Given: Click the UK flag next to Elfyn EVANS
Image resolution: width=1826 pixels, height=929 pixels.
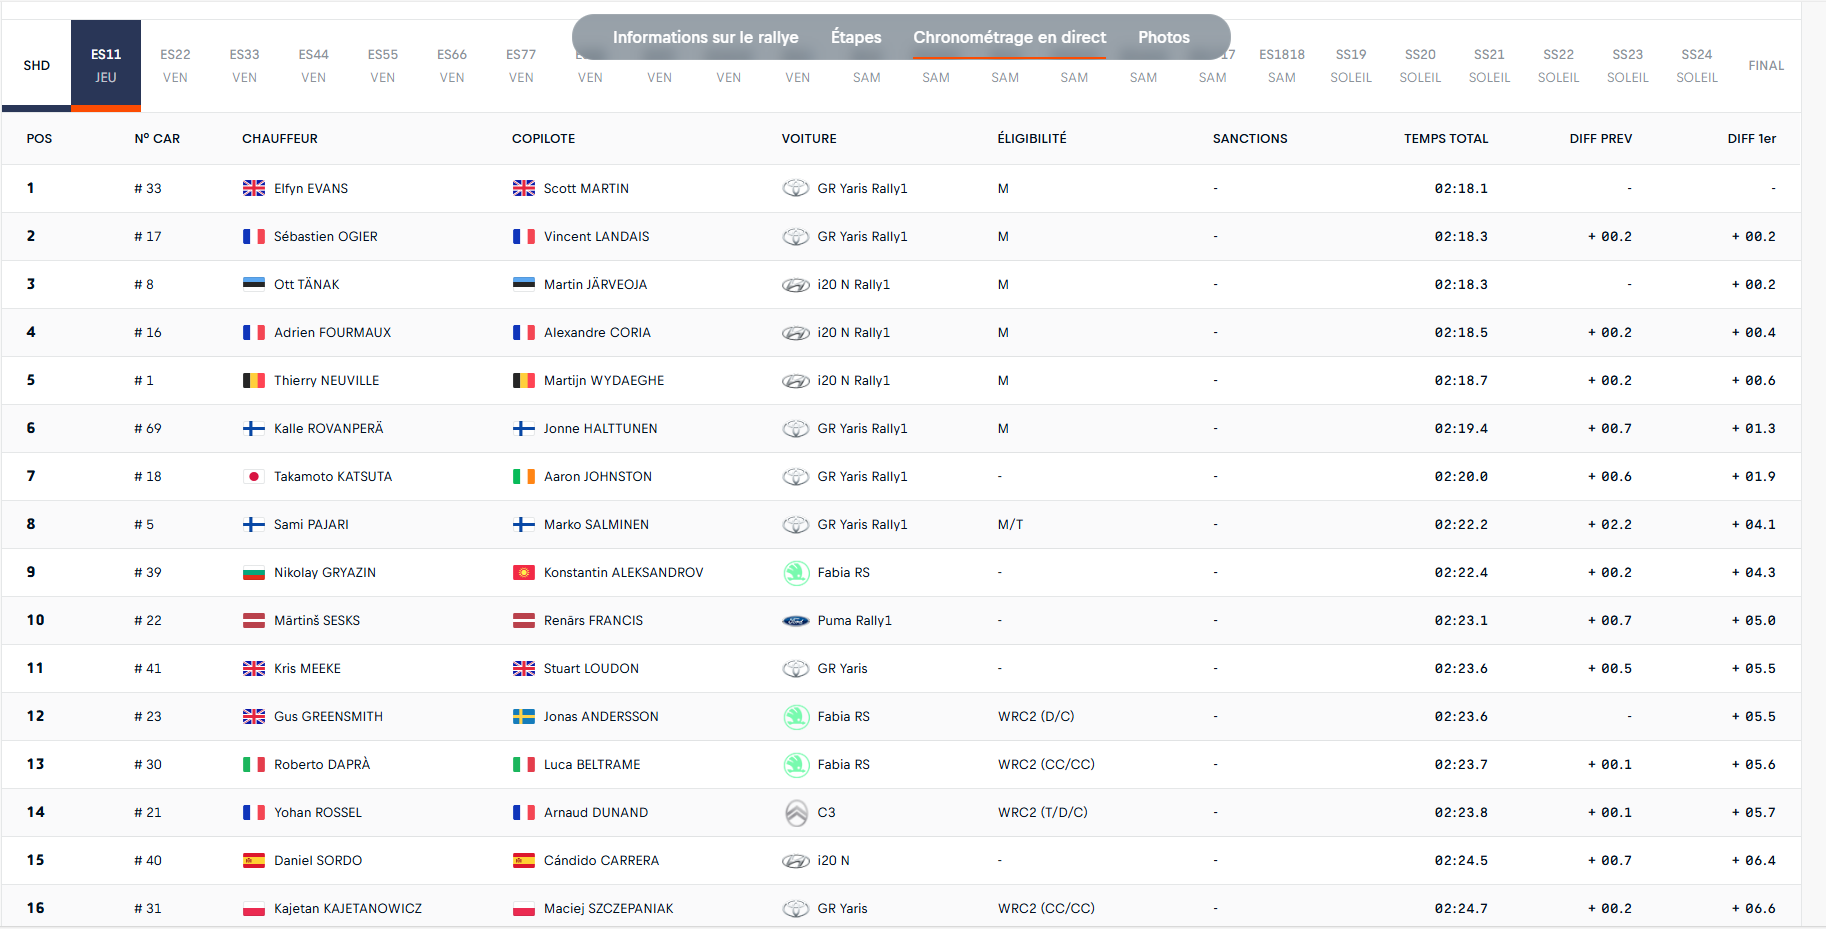Looking at the screenshot, I should point(254,188).
